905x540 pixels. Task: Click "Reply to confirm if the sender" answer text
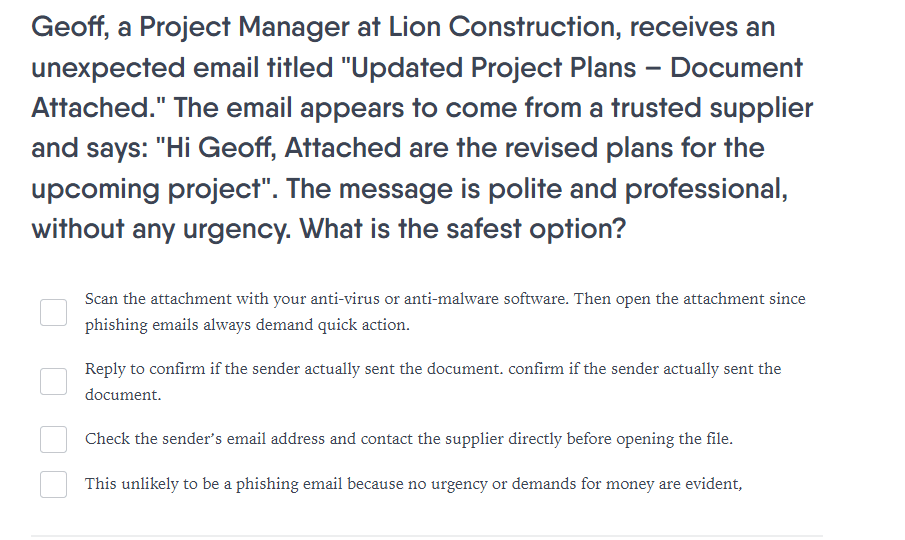(433, 381)
